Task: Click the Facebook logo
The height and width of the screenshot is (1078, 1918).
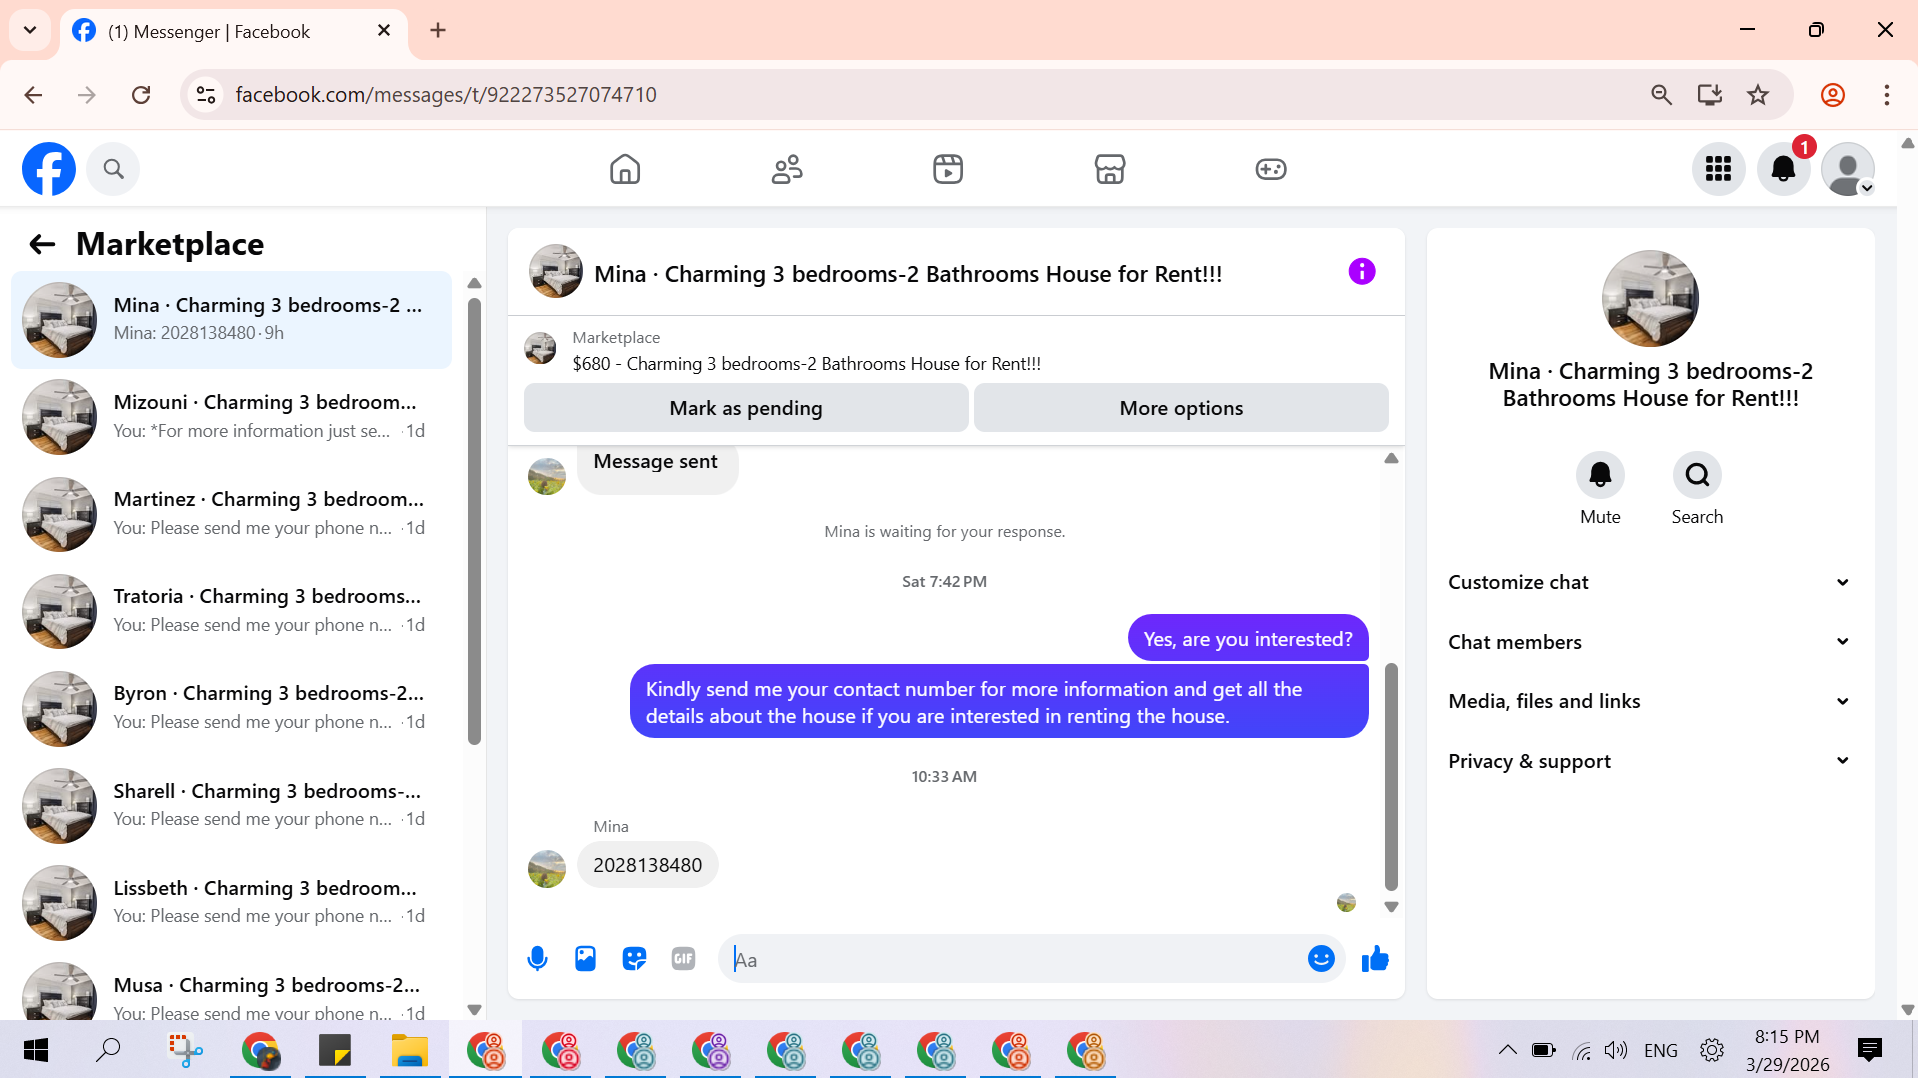Action: click(49, 169)
